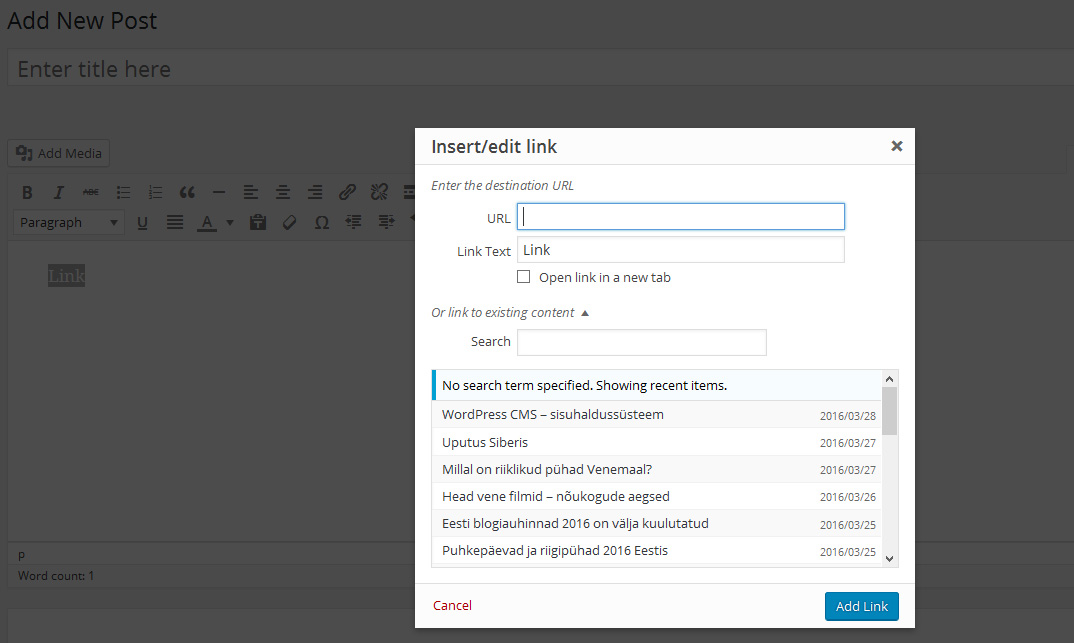
Task: Click the remove link icon
Action: click(x=379, y=193)
